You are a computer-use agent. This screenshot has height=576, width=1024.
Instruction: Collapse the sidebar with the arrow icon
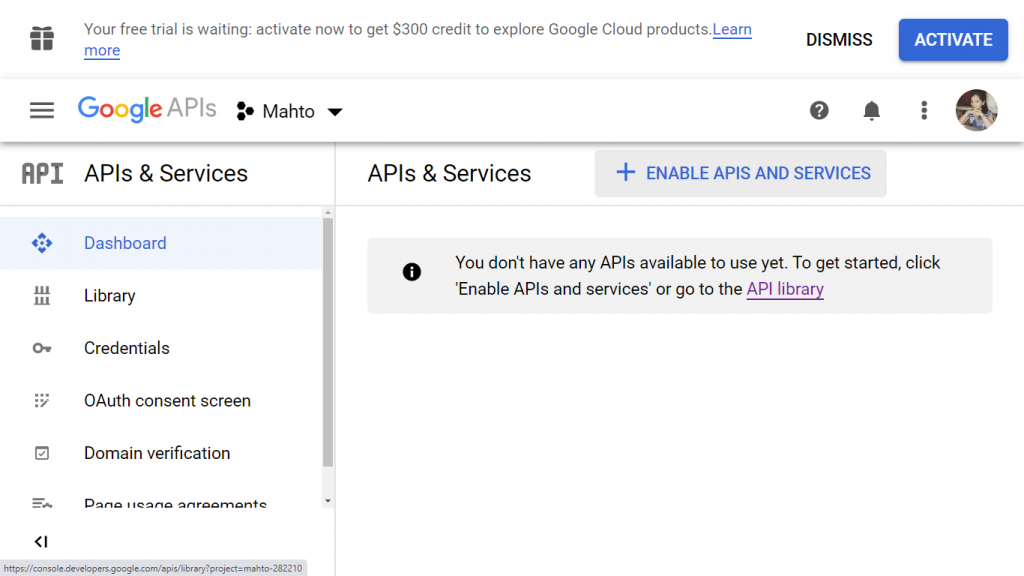(41, 541)
